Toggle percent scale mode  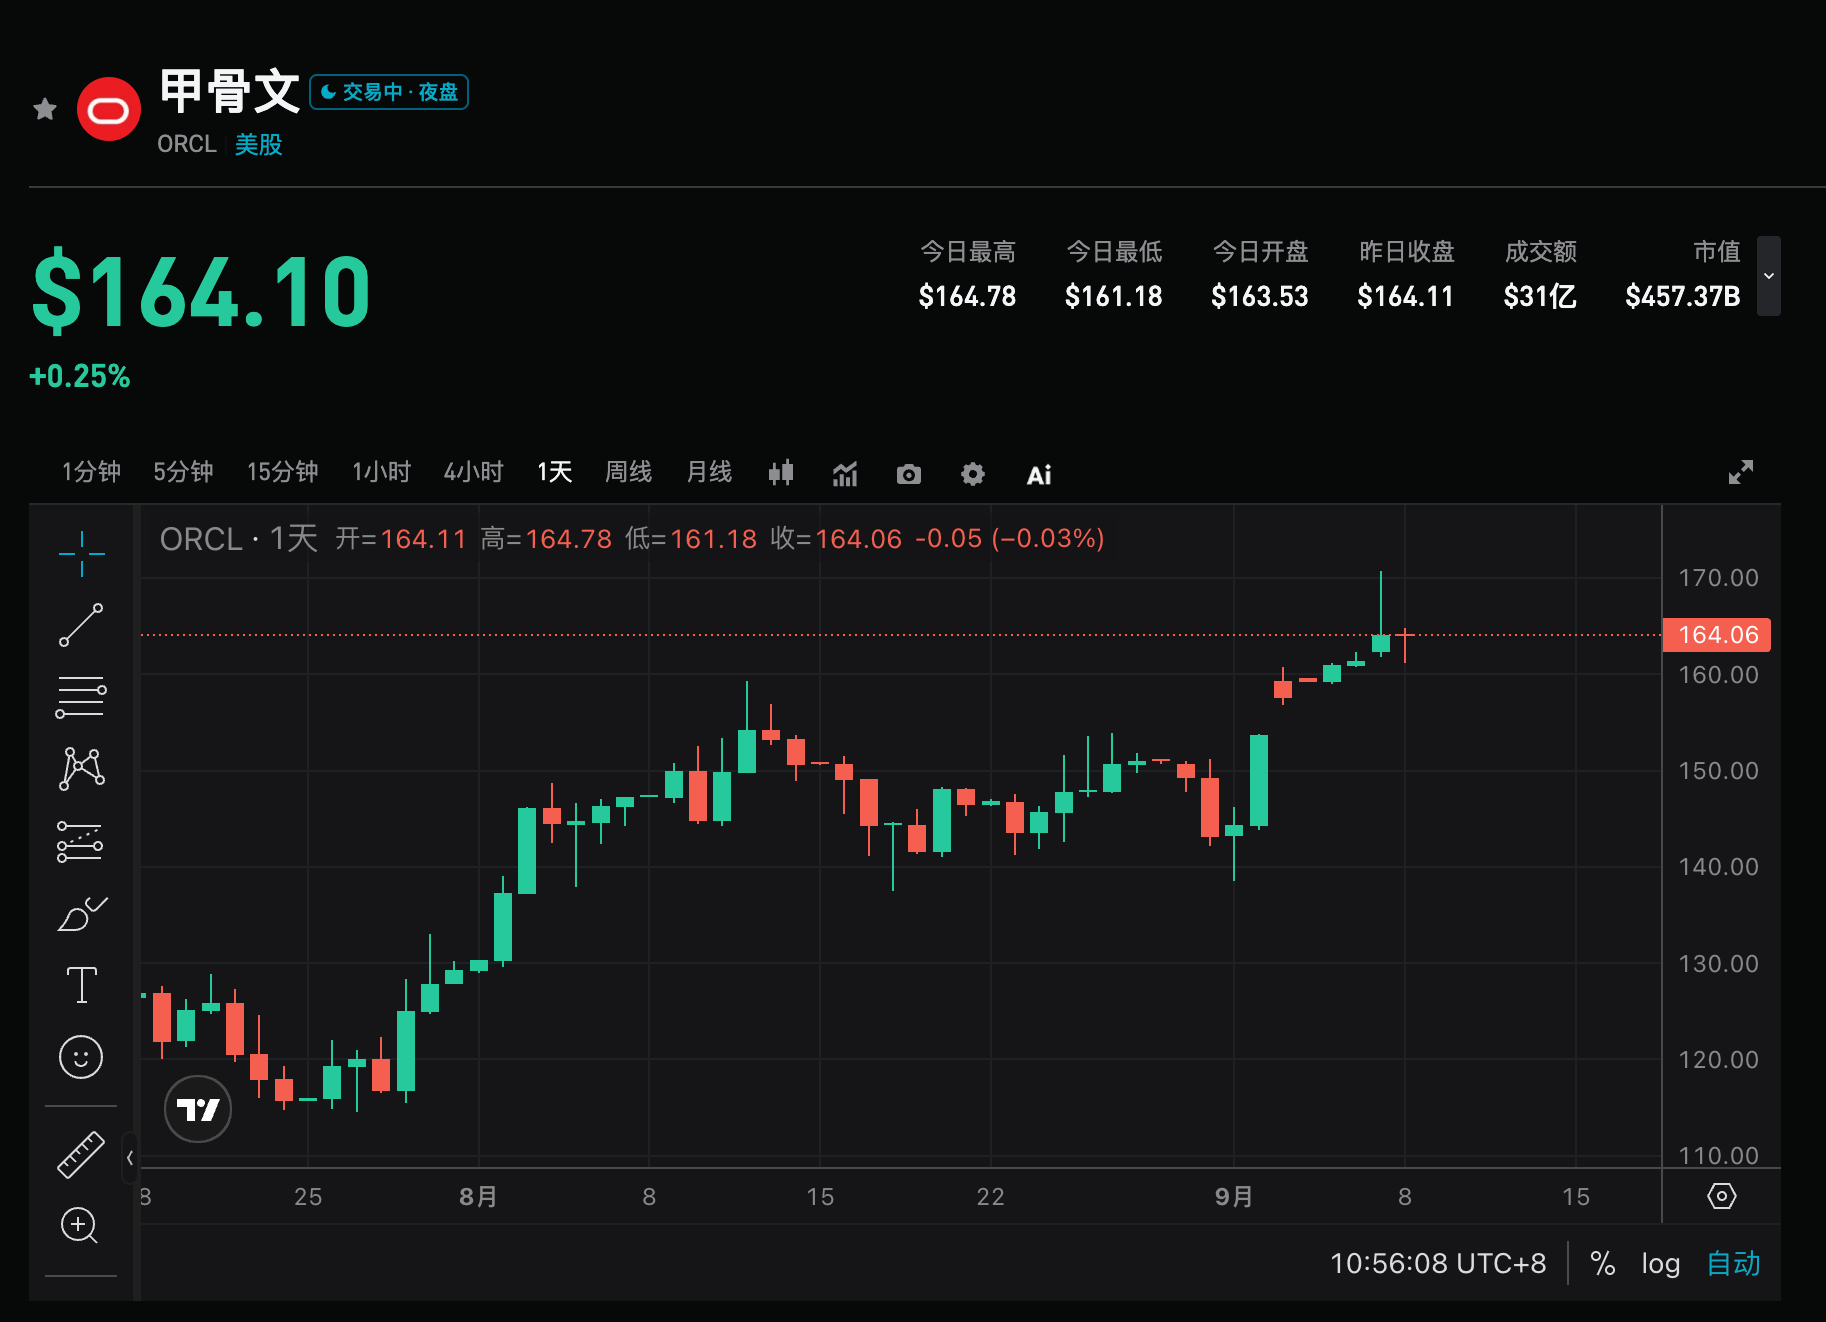(x=1603, y=1264)
